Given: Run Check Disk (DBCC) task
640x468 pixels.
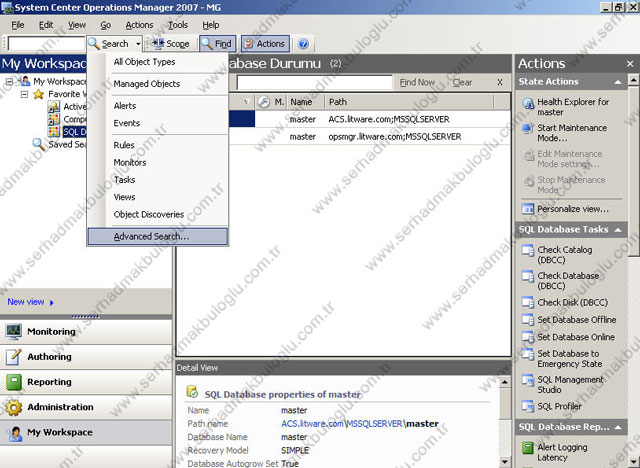Looking at the screenshot, I should [565, 302].
